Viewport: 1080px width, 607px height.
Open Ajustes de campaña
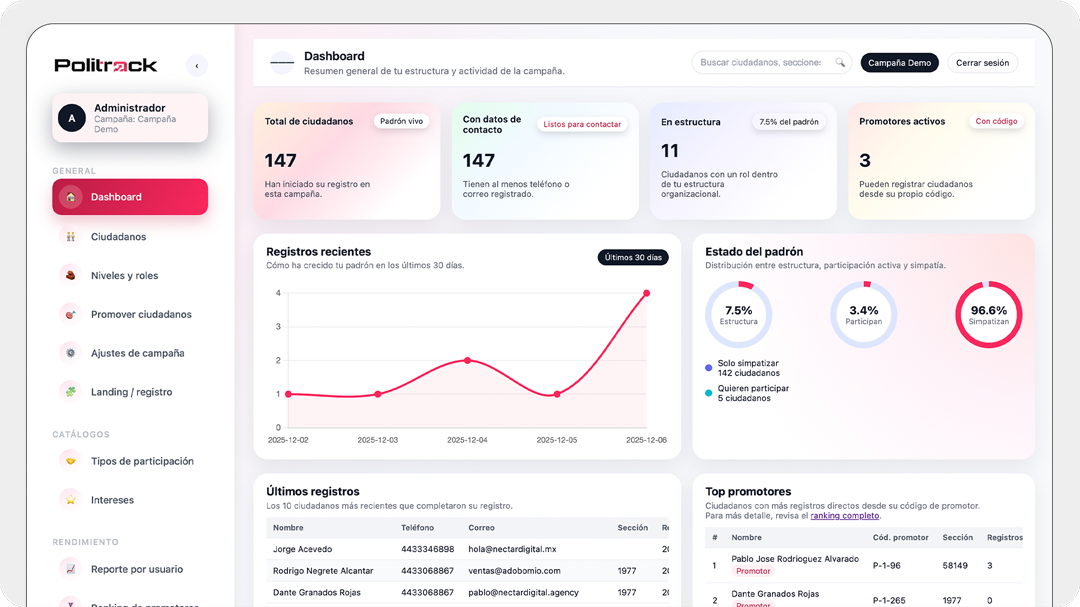point(130,353)
